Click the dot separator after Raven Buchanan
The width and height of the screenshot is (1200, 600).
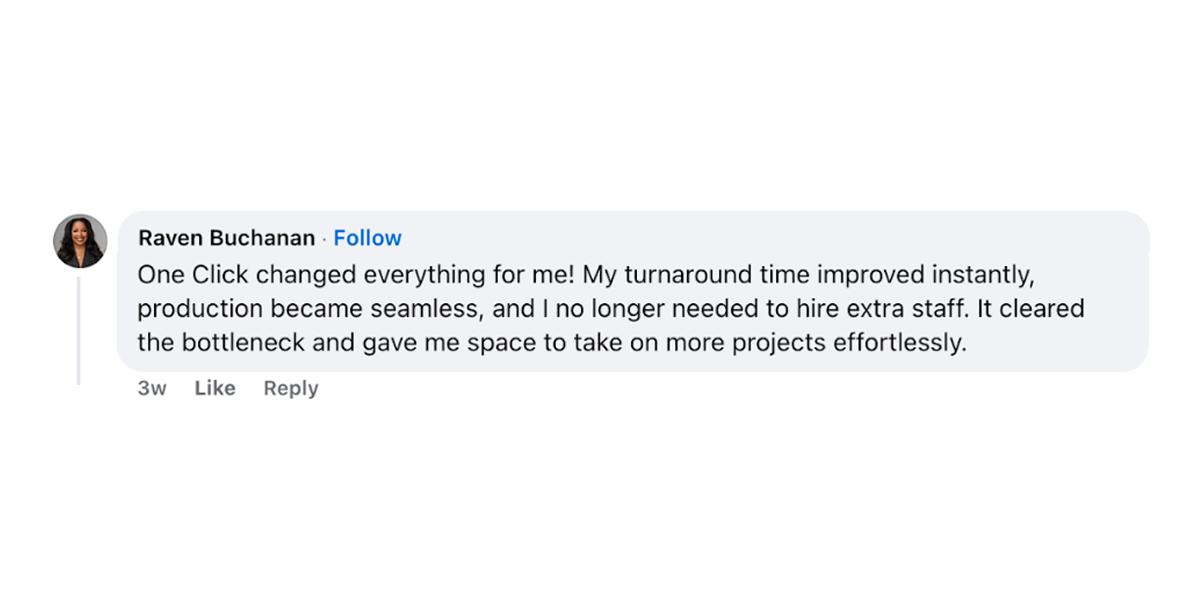(325, 238)
